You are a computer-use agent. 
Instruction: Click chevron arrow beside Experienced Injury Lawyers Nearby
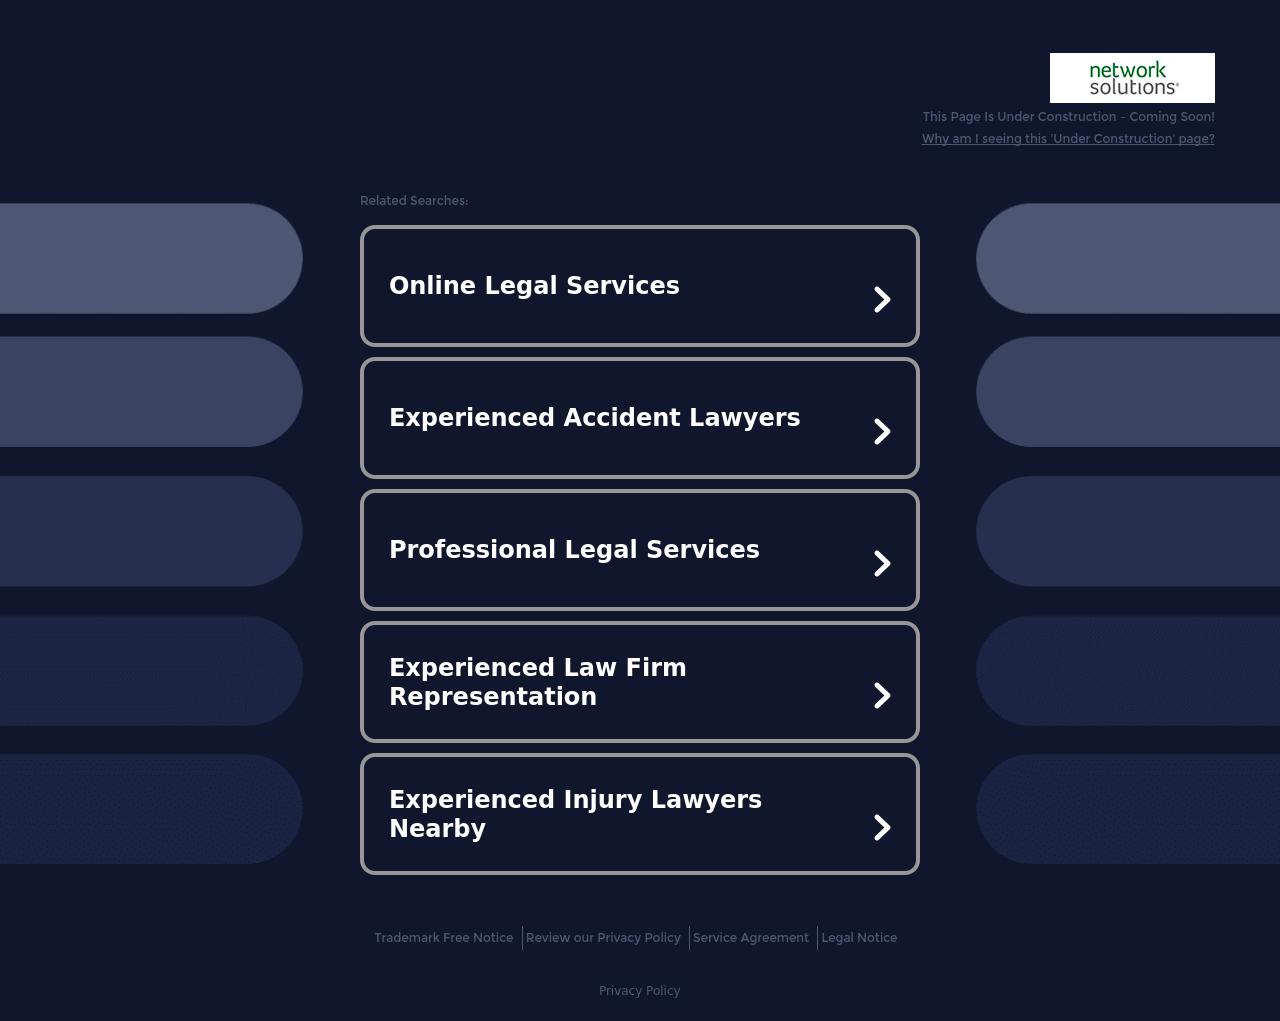(882, 827)
